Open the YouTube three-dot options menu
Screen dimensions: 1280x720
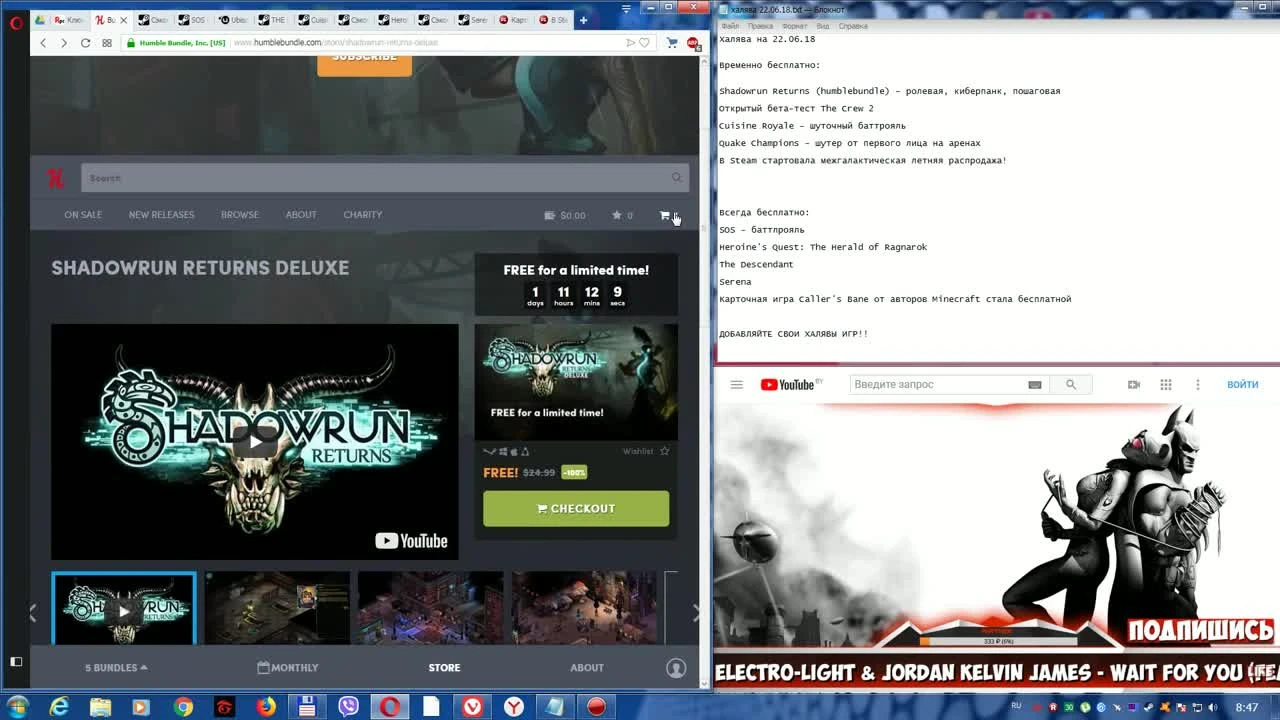pos(1197,384)
